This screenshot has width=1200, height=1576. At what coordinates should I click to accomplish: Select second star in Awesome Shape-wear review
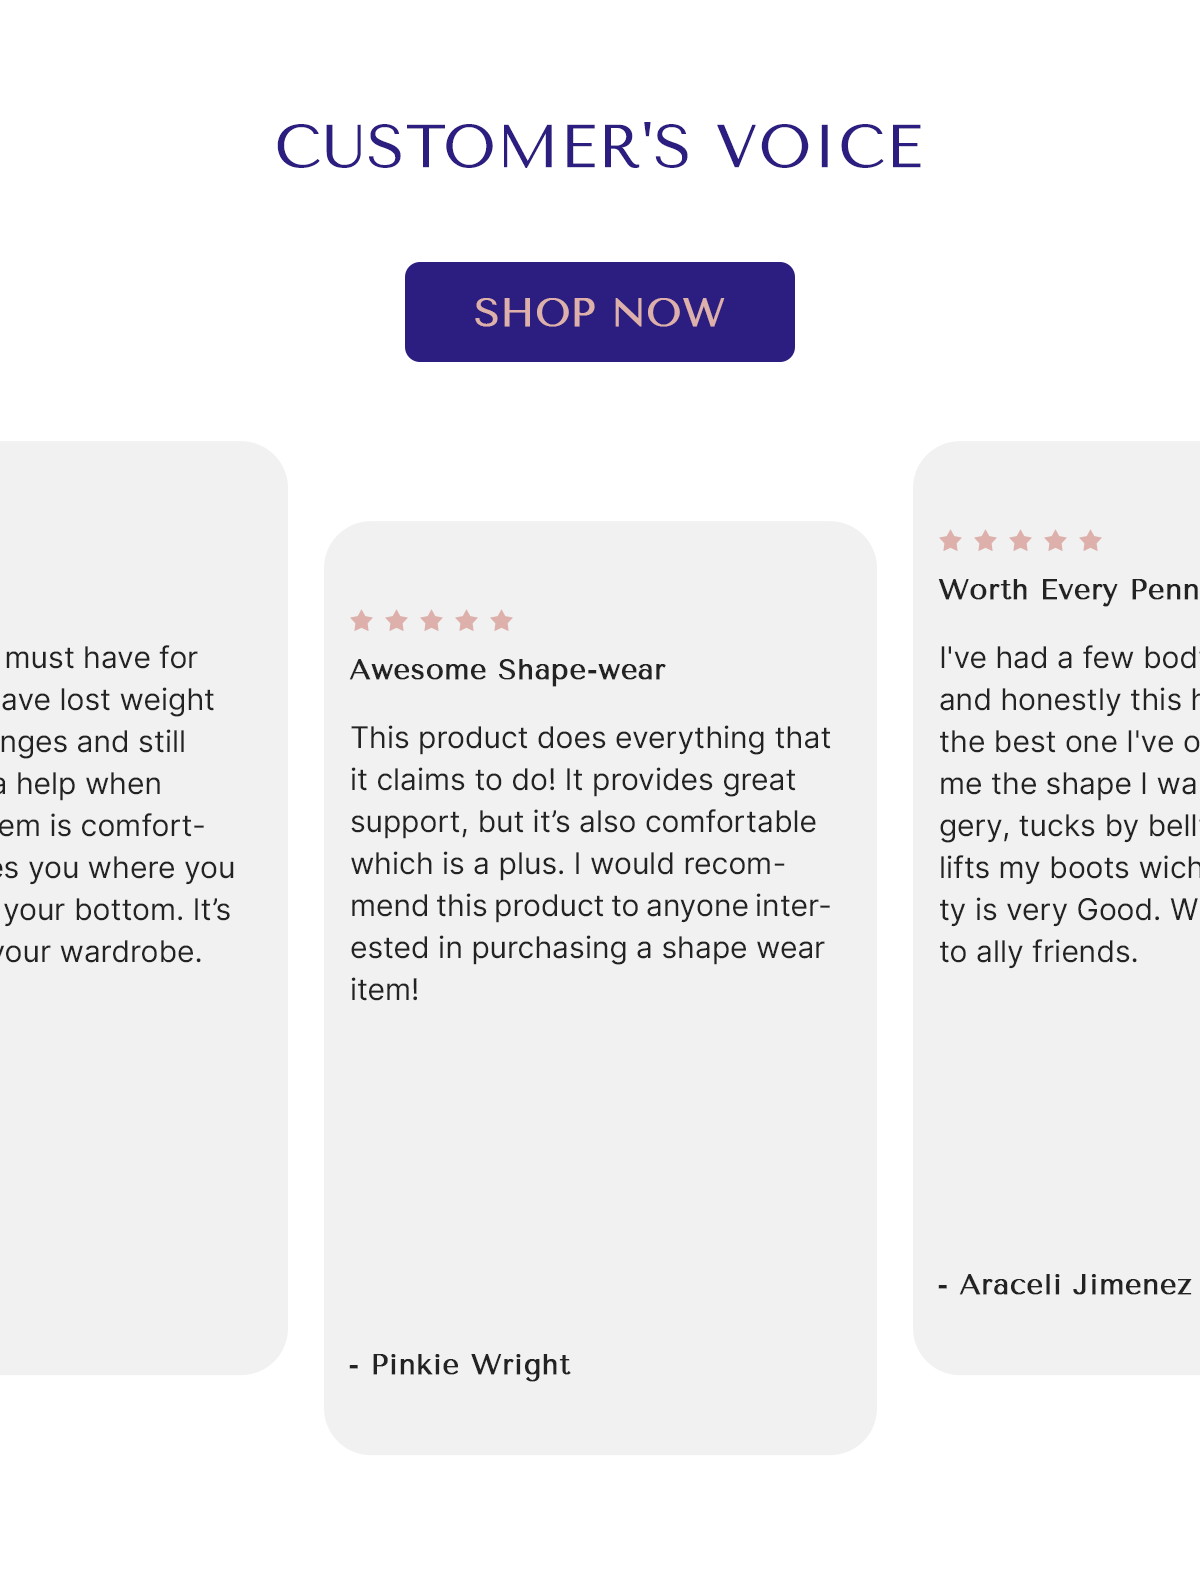397,621
